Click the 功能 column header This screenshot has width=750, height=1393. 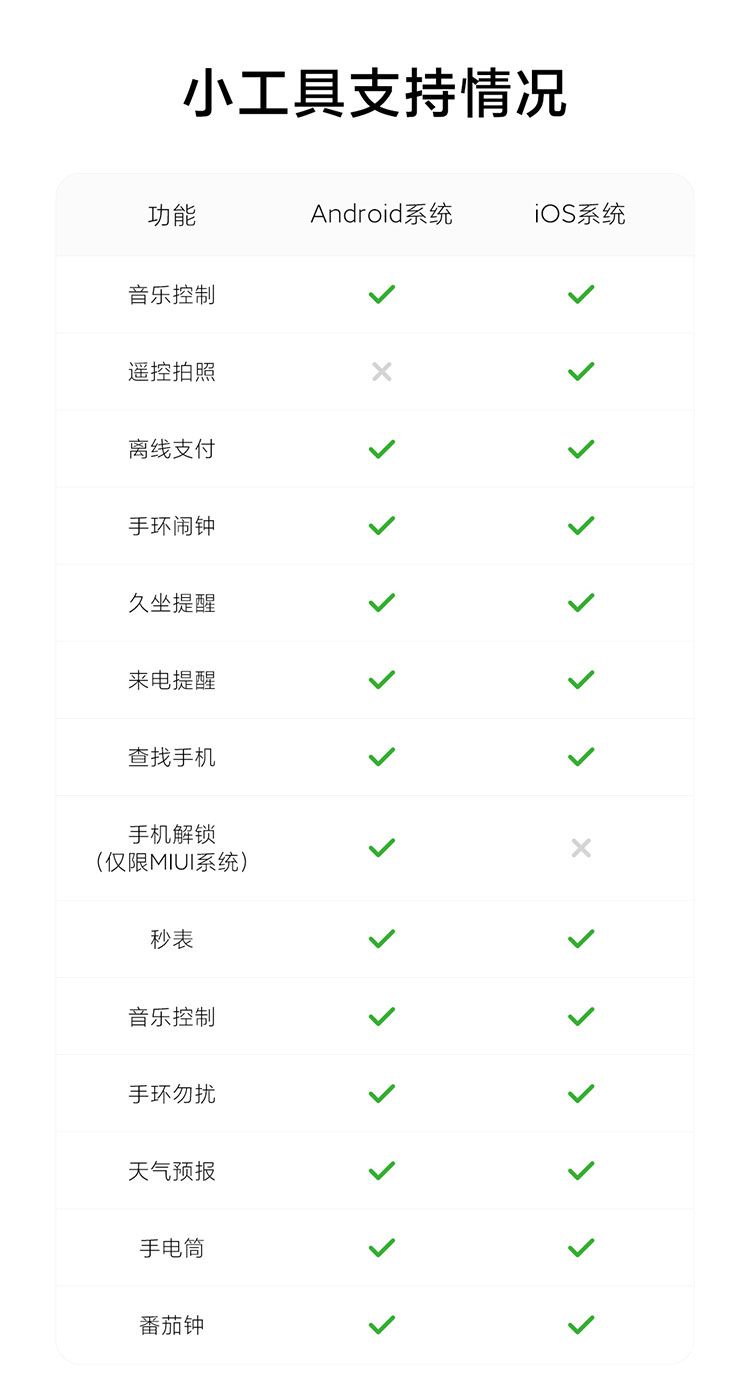[x=172, y=215]
